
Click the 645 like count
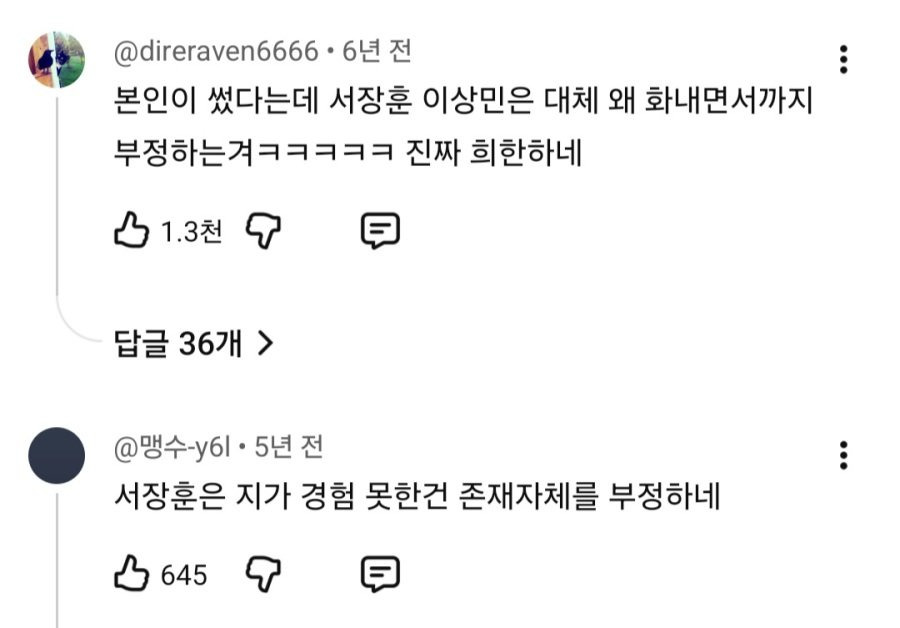coord(184,575)
